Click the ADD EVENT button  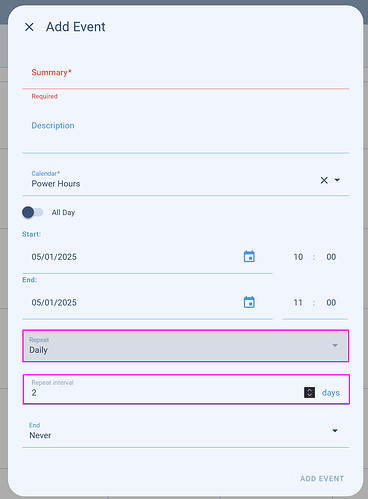[x=322, y=478]
